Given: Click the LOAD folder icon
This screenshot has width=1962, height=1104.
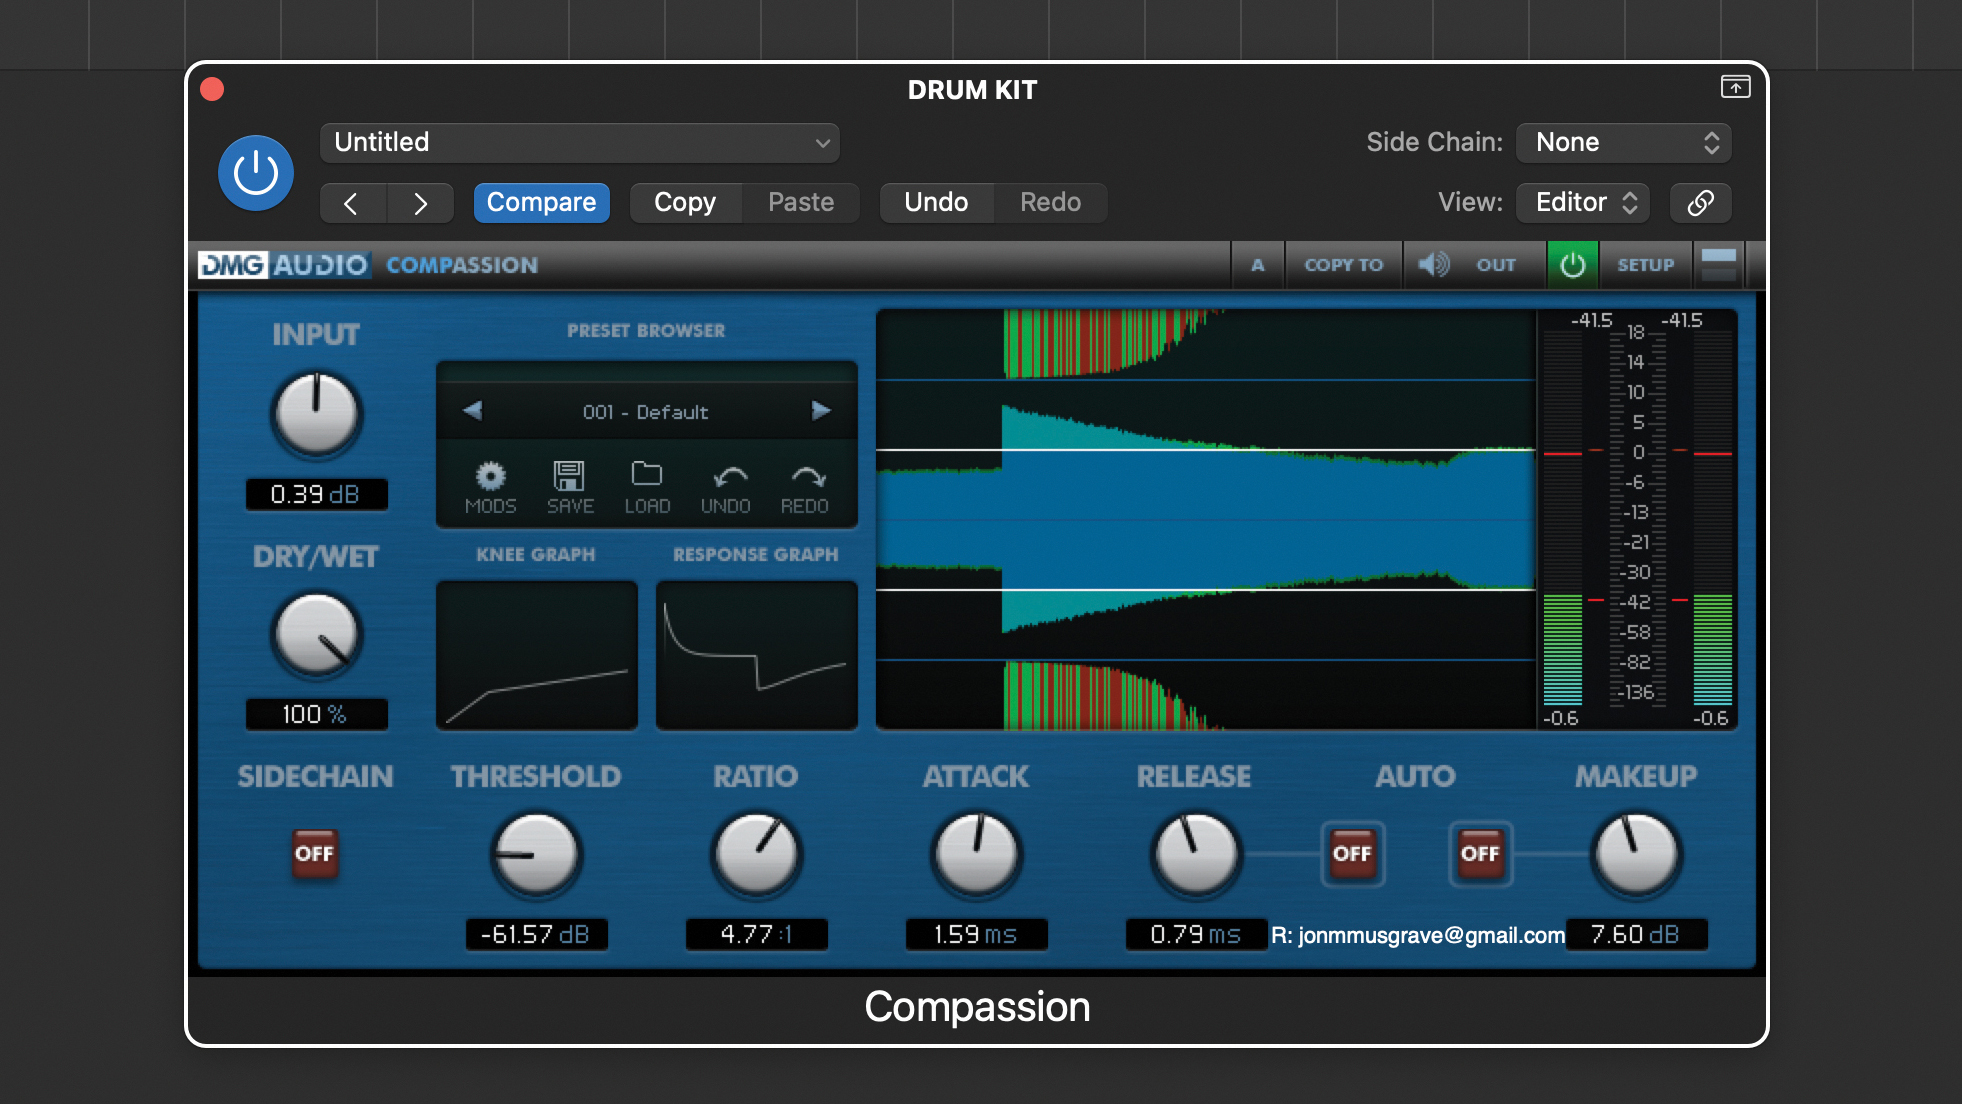Looking at the screenshot, I should [647, 474].
